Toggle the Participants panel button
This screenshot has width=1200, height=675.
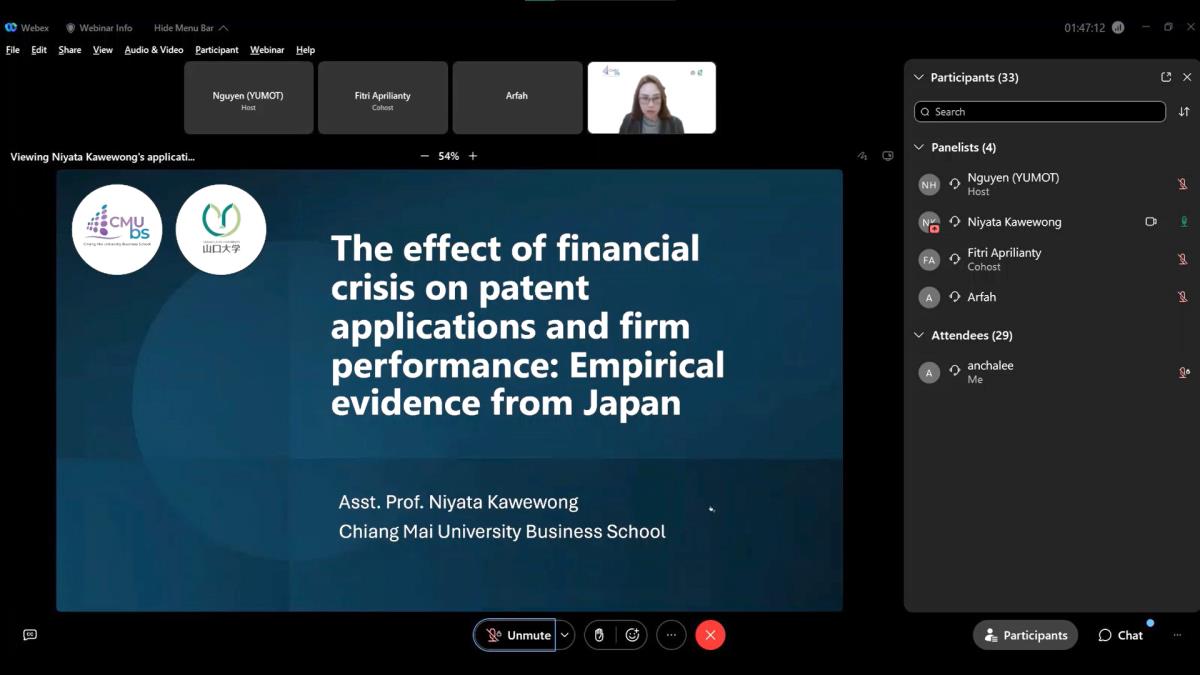[x=1025, y=635]
